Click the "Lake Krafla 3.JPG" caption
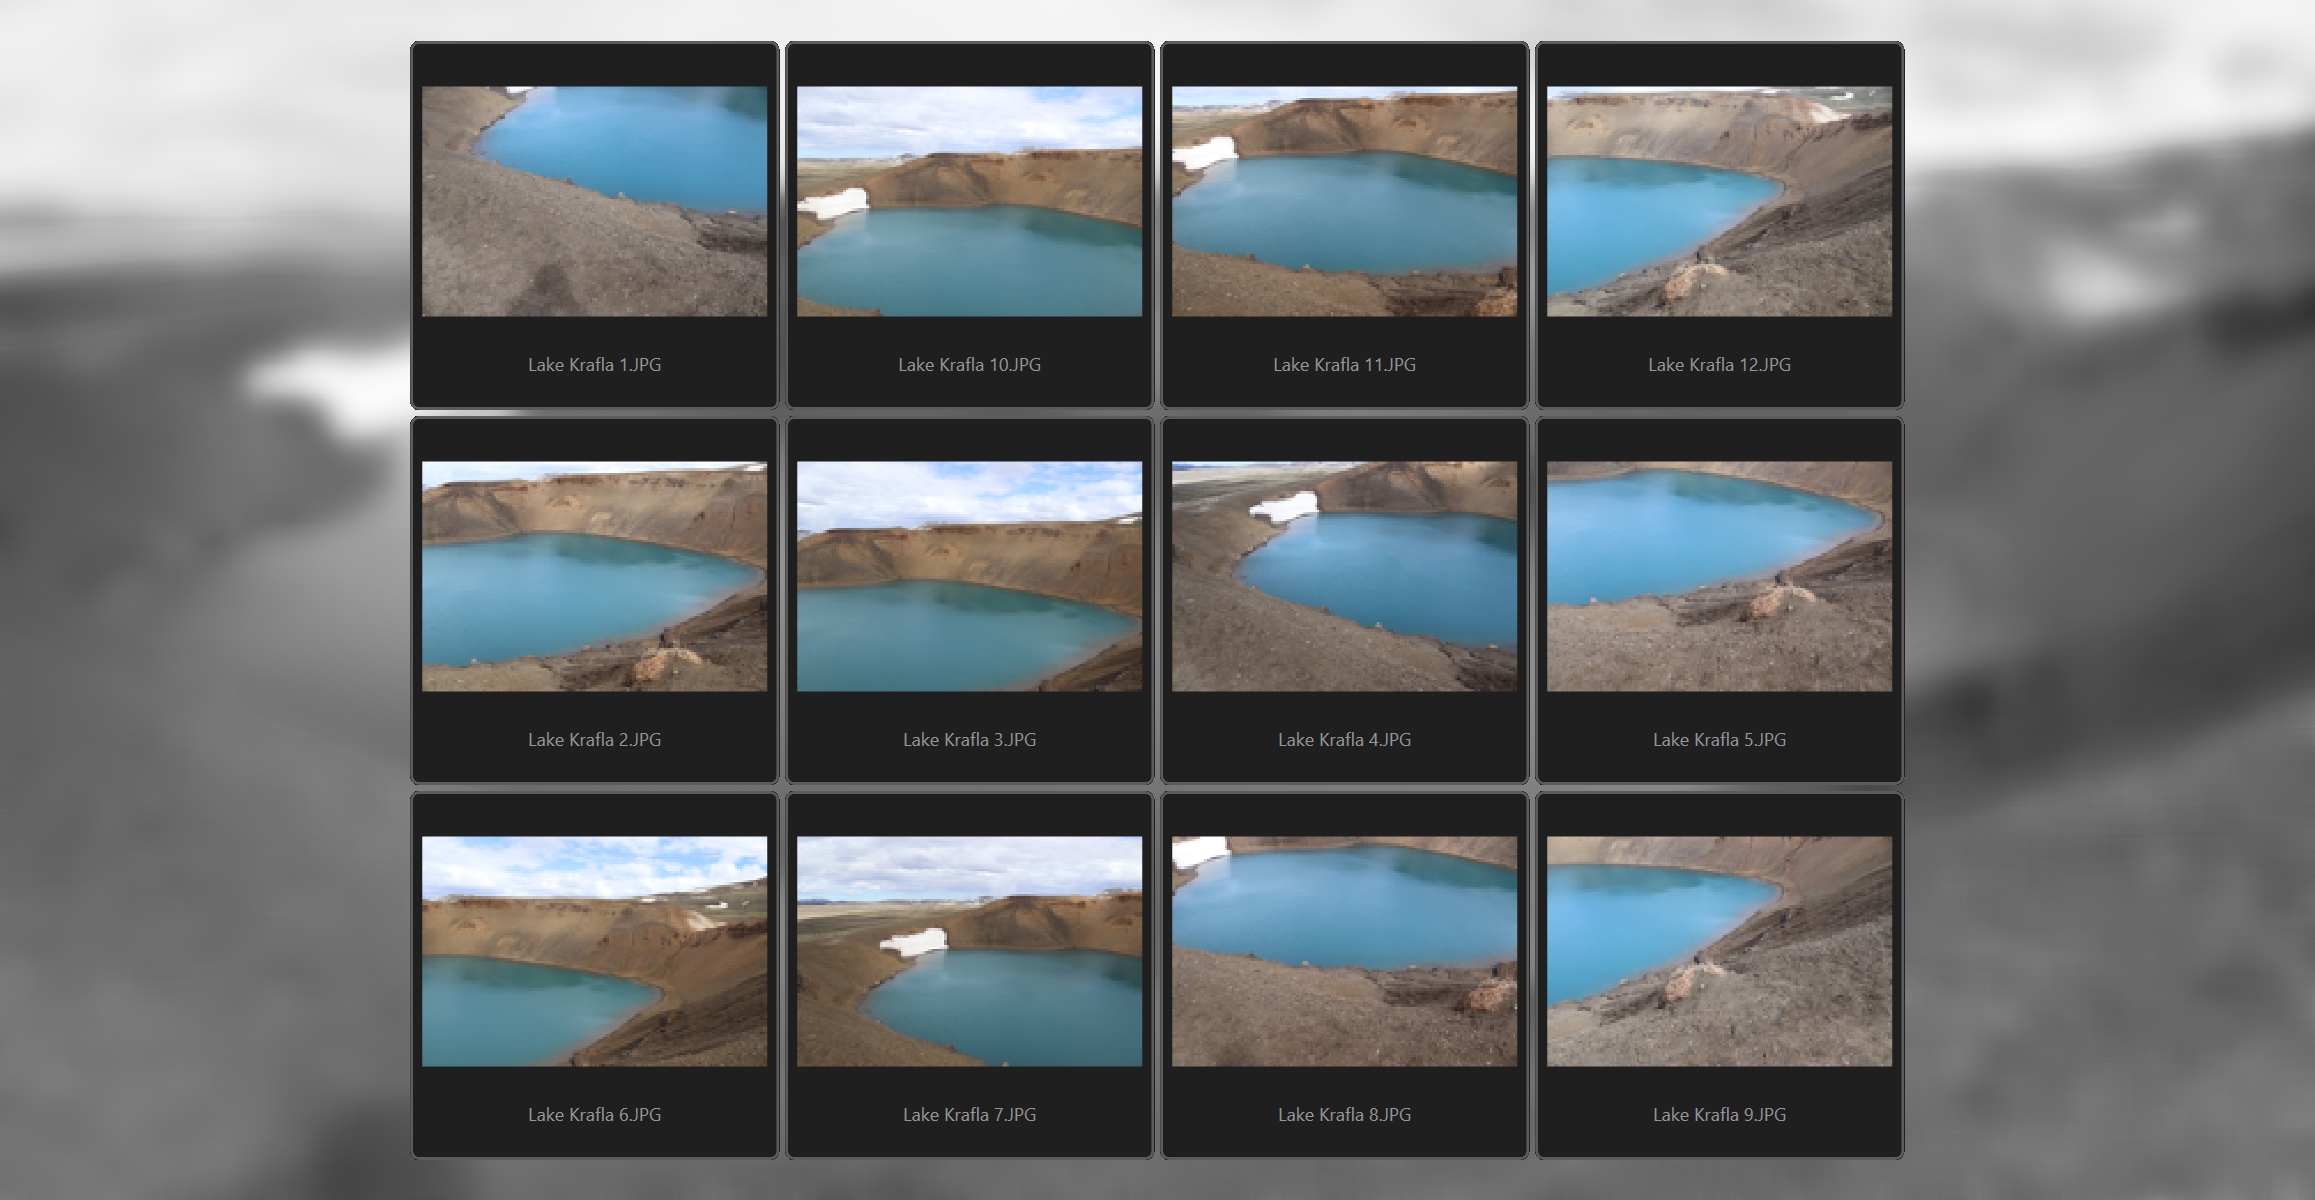This screenshot has width=2315, height=1200. tap(969, 740)
